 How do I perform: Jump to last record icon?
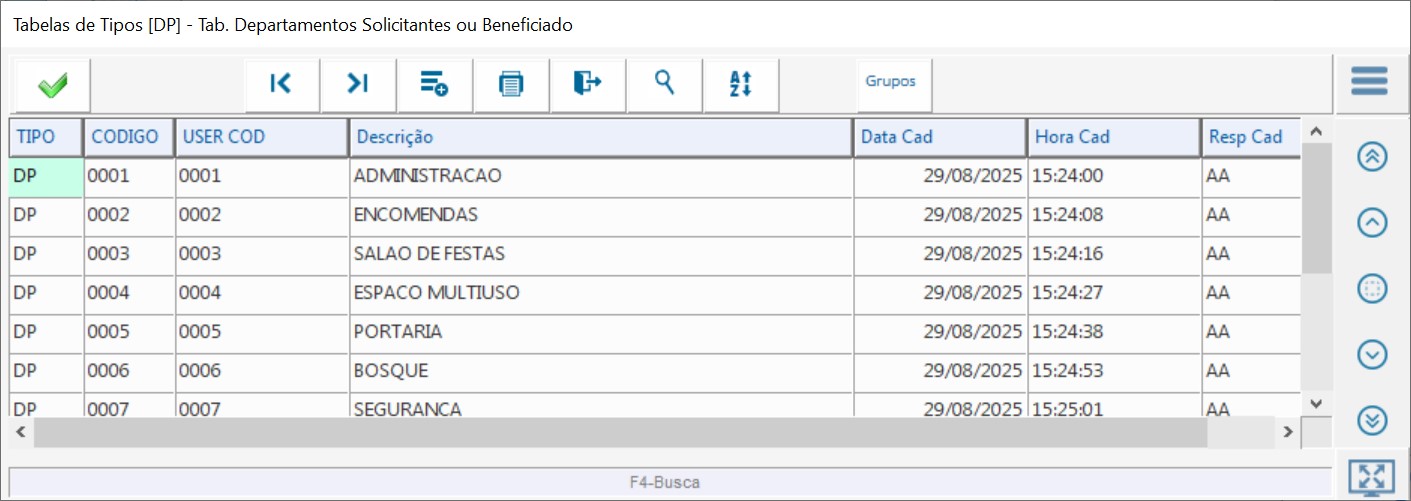(358, 84)
